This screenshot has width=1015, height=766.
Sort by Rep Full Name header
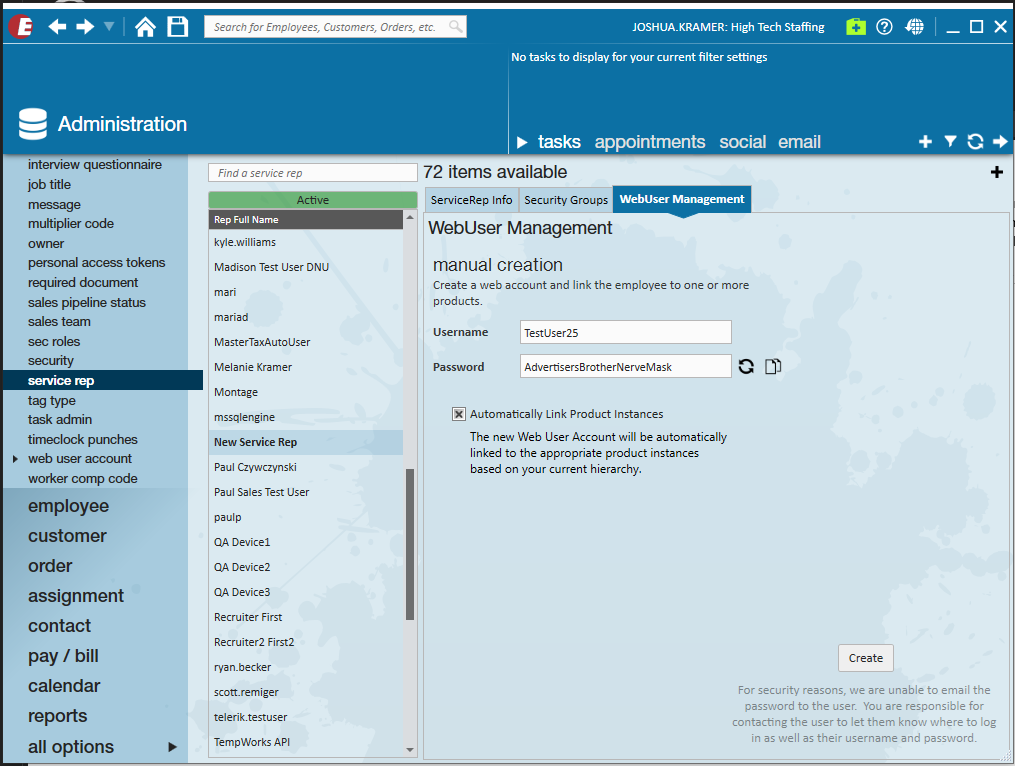click(x=306, y=220)
